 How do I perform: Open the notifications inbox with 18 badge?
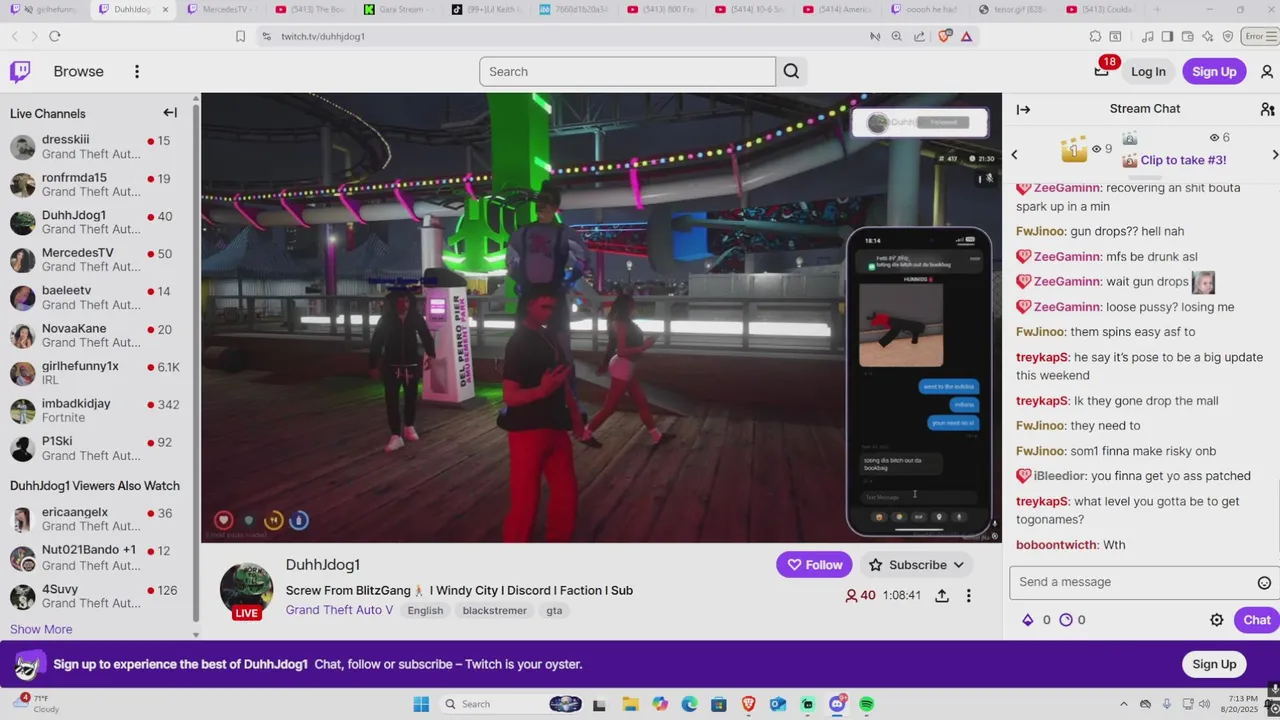[1102, 70]
